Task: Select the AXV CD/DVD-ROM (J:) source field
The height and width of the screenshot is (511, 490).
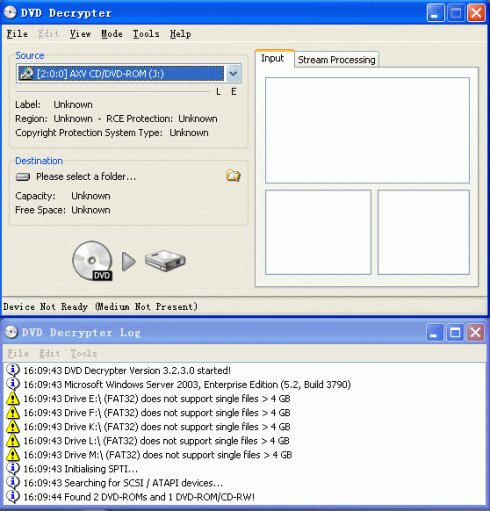Action: click(121, 73)
